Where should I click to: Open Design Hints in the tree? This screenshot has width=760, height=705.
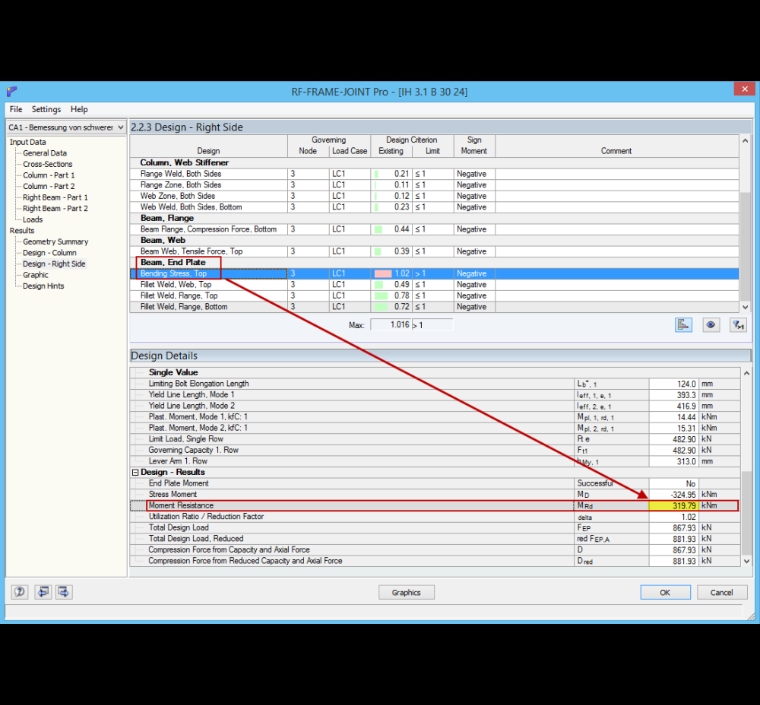tap(43, 286)
